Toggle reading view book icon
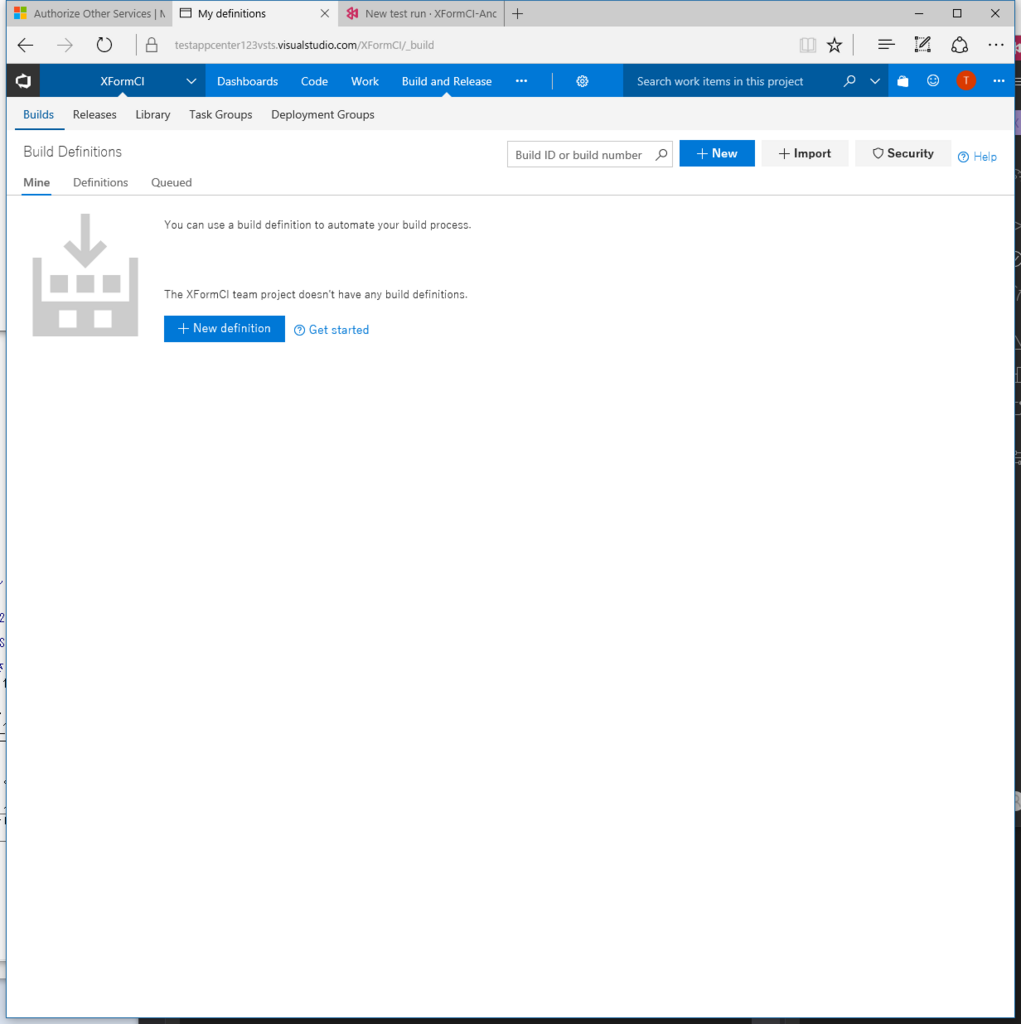The height and width of the screenshot is (1024, 1021). click(808, 45)
